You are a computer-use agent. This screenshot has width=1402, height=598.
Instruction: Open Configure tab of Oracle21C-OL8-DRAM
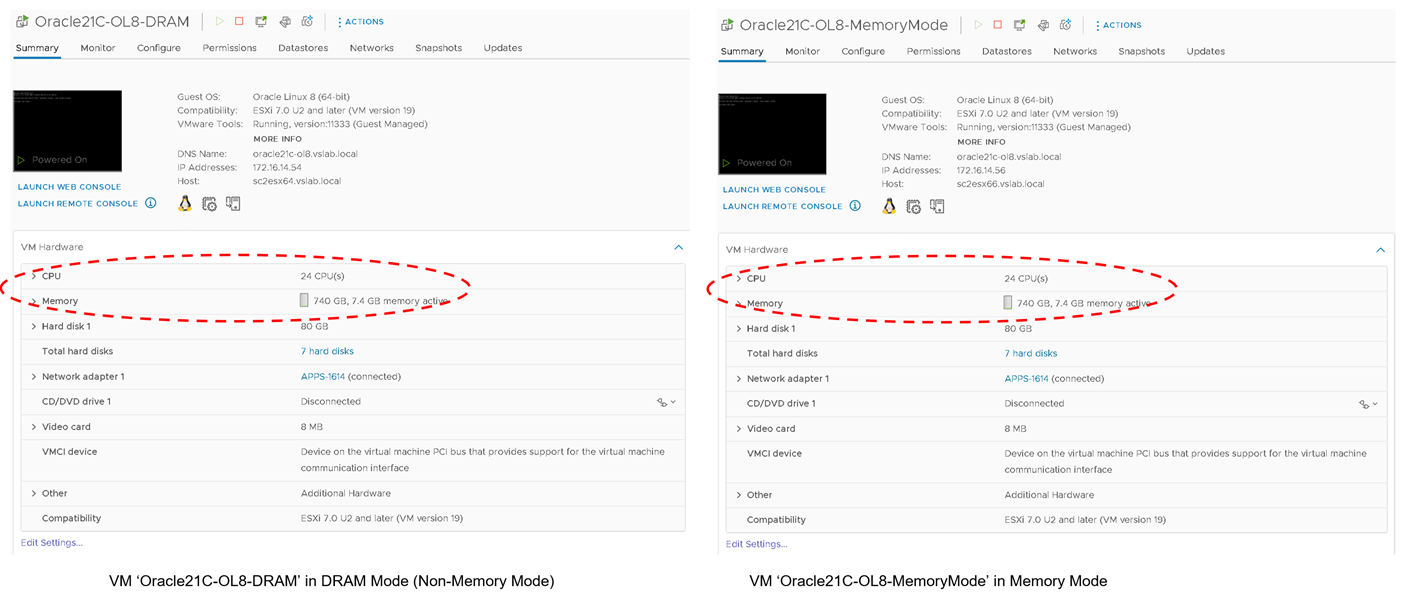[159, 48]
